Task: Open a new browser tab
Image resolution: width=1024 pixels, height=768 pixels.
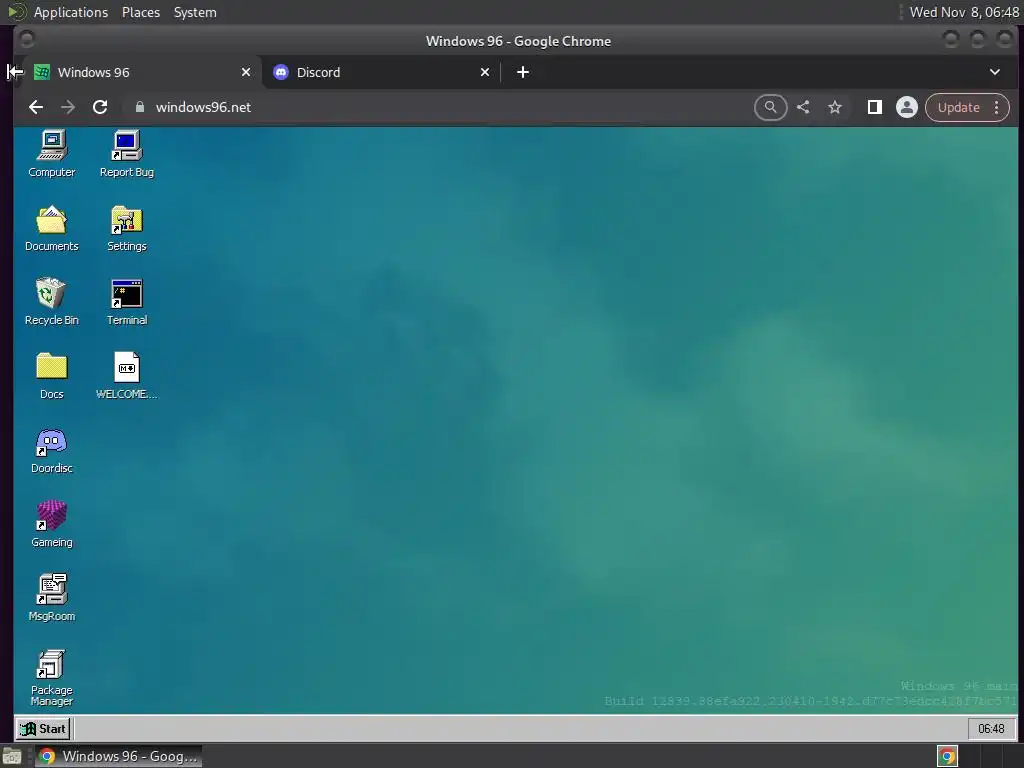Action: click(522, 72)
